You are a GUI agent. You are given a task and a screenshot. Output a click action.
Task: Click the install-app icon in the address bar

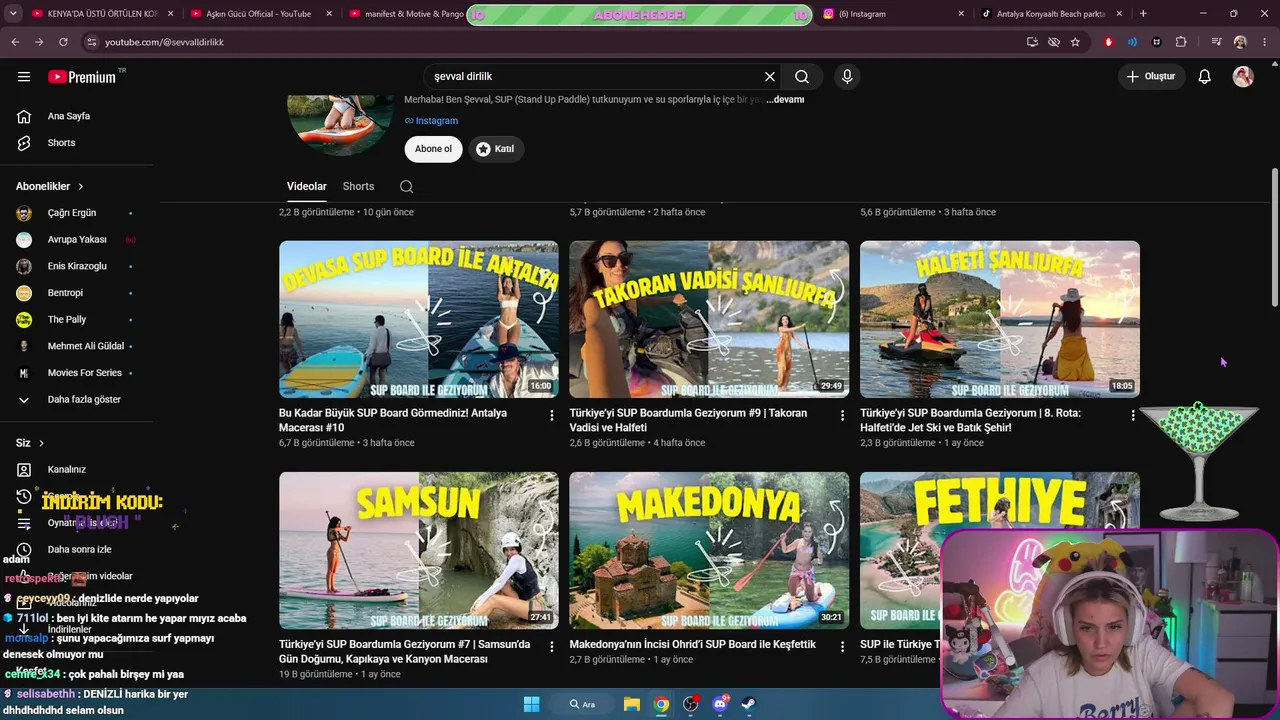[x=1032, y=42]
